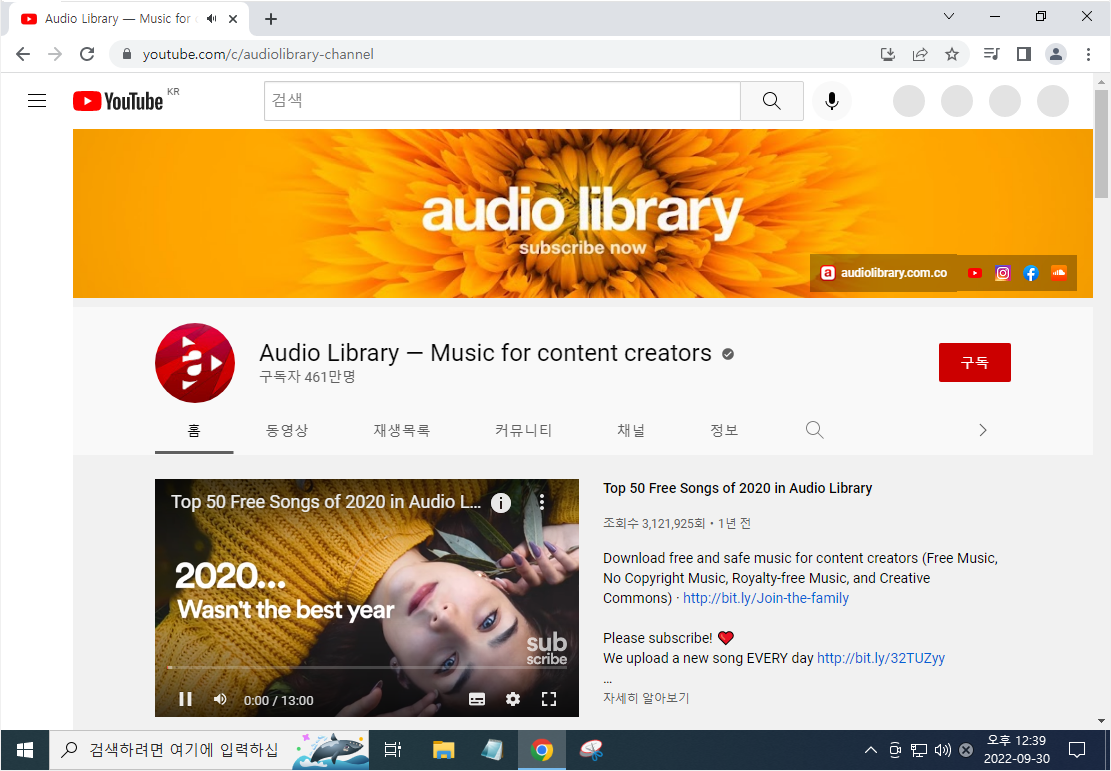Viewport: 1111px width, 771px height.
Task: Toggle subtitles on the video player
Action: click(477, 699)
